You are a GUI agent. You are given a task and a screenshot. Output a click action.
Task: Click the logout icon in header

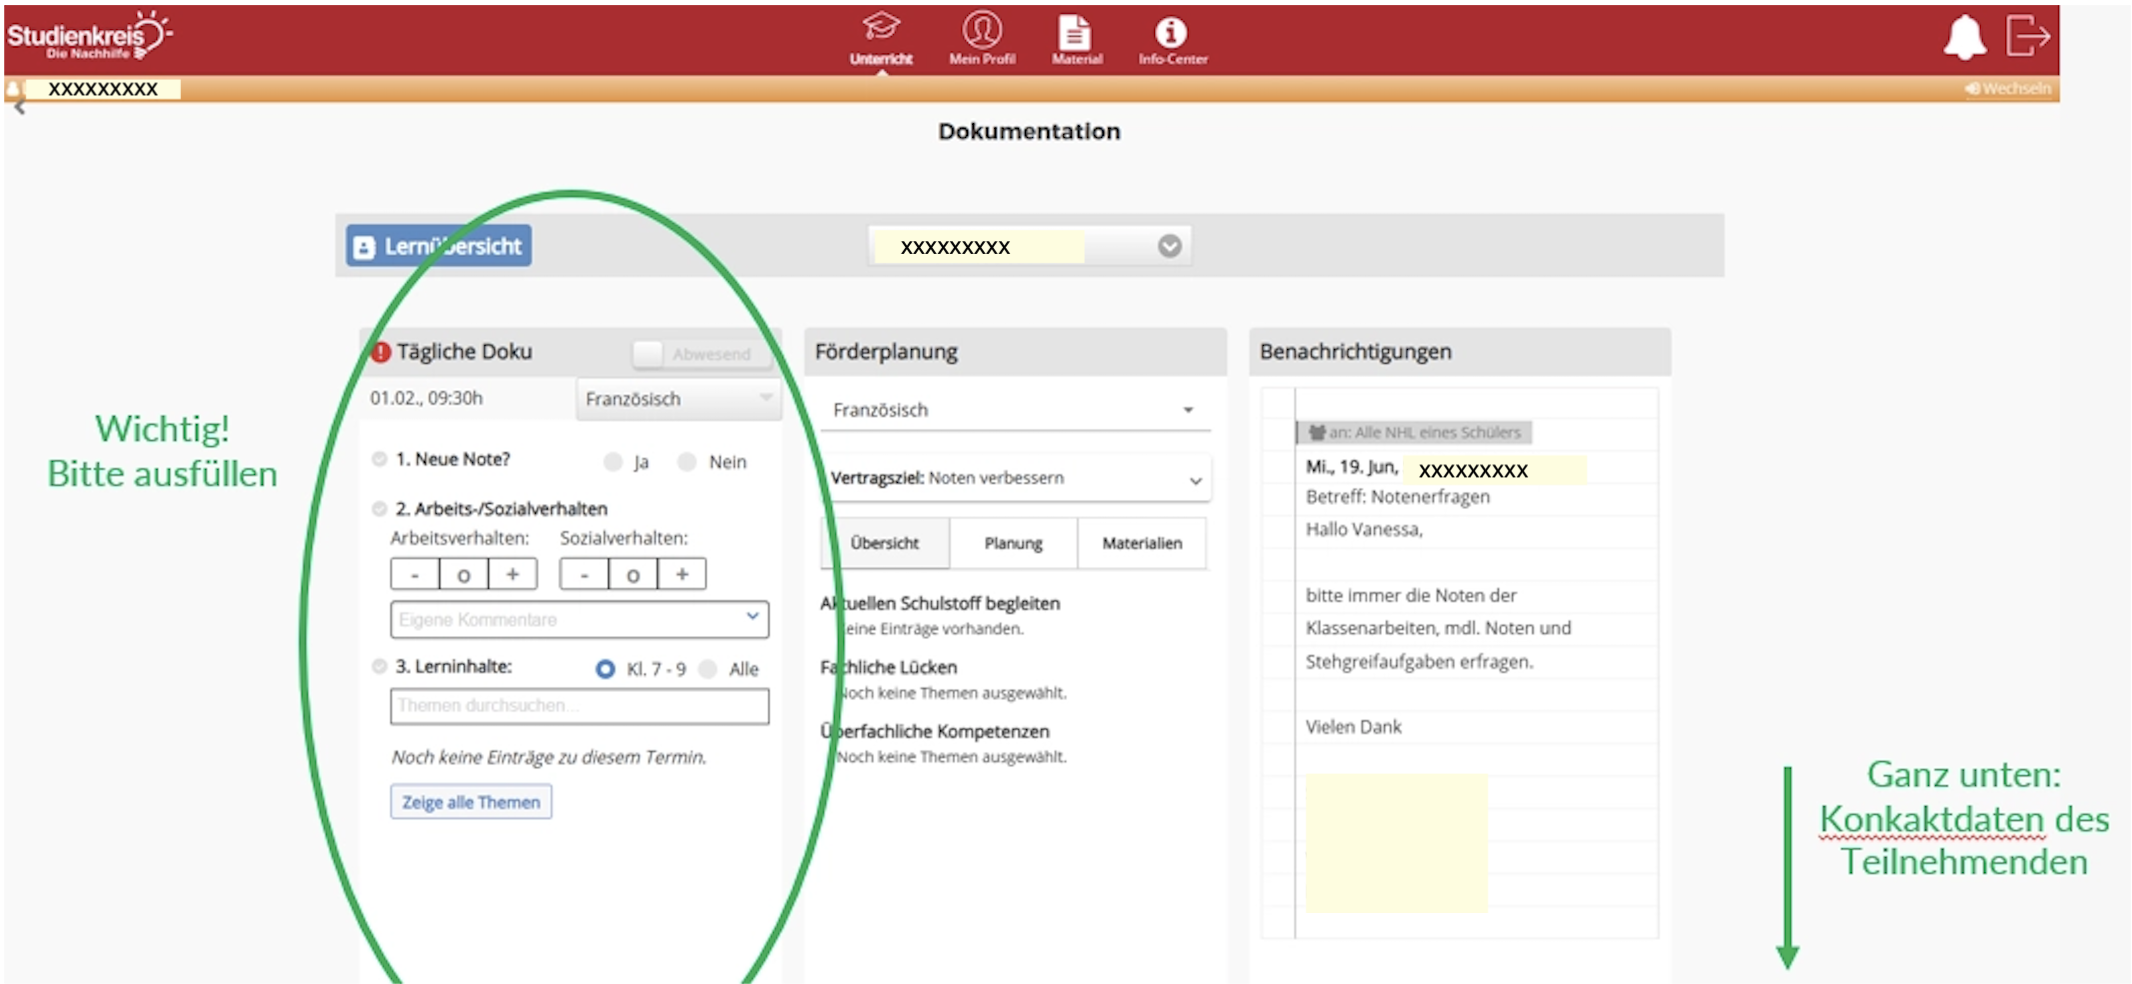pos(2028,35)
